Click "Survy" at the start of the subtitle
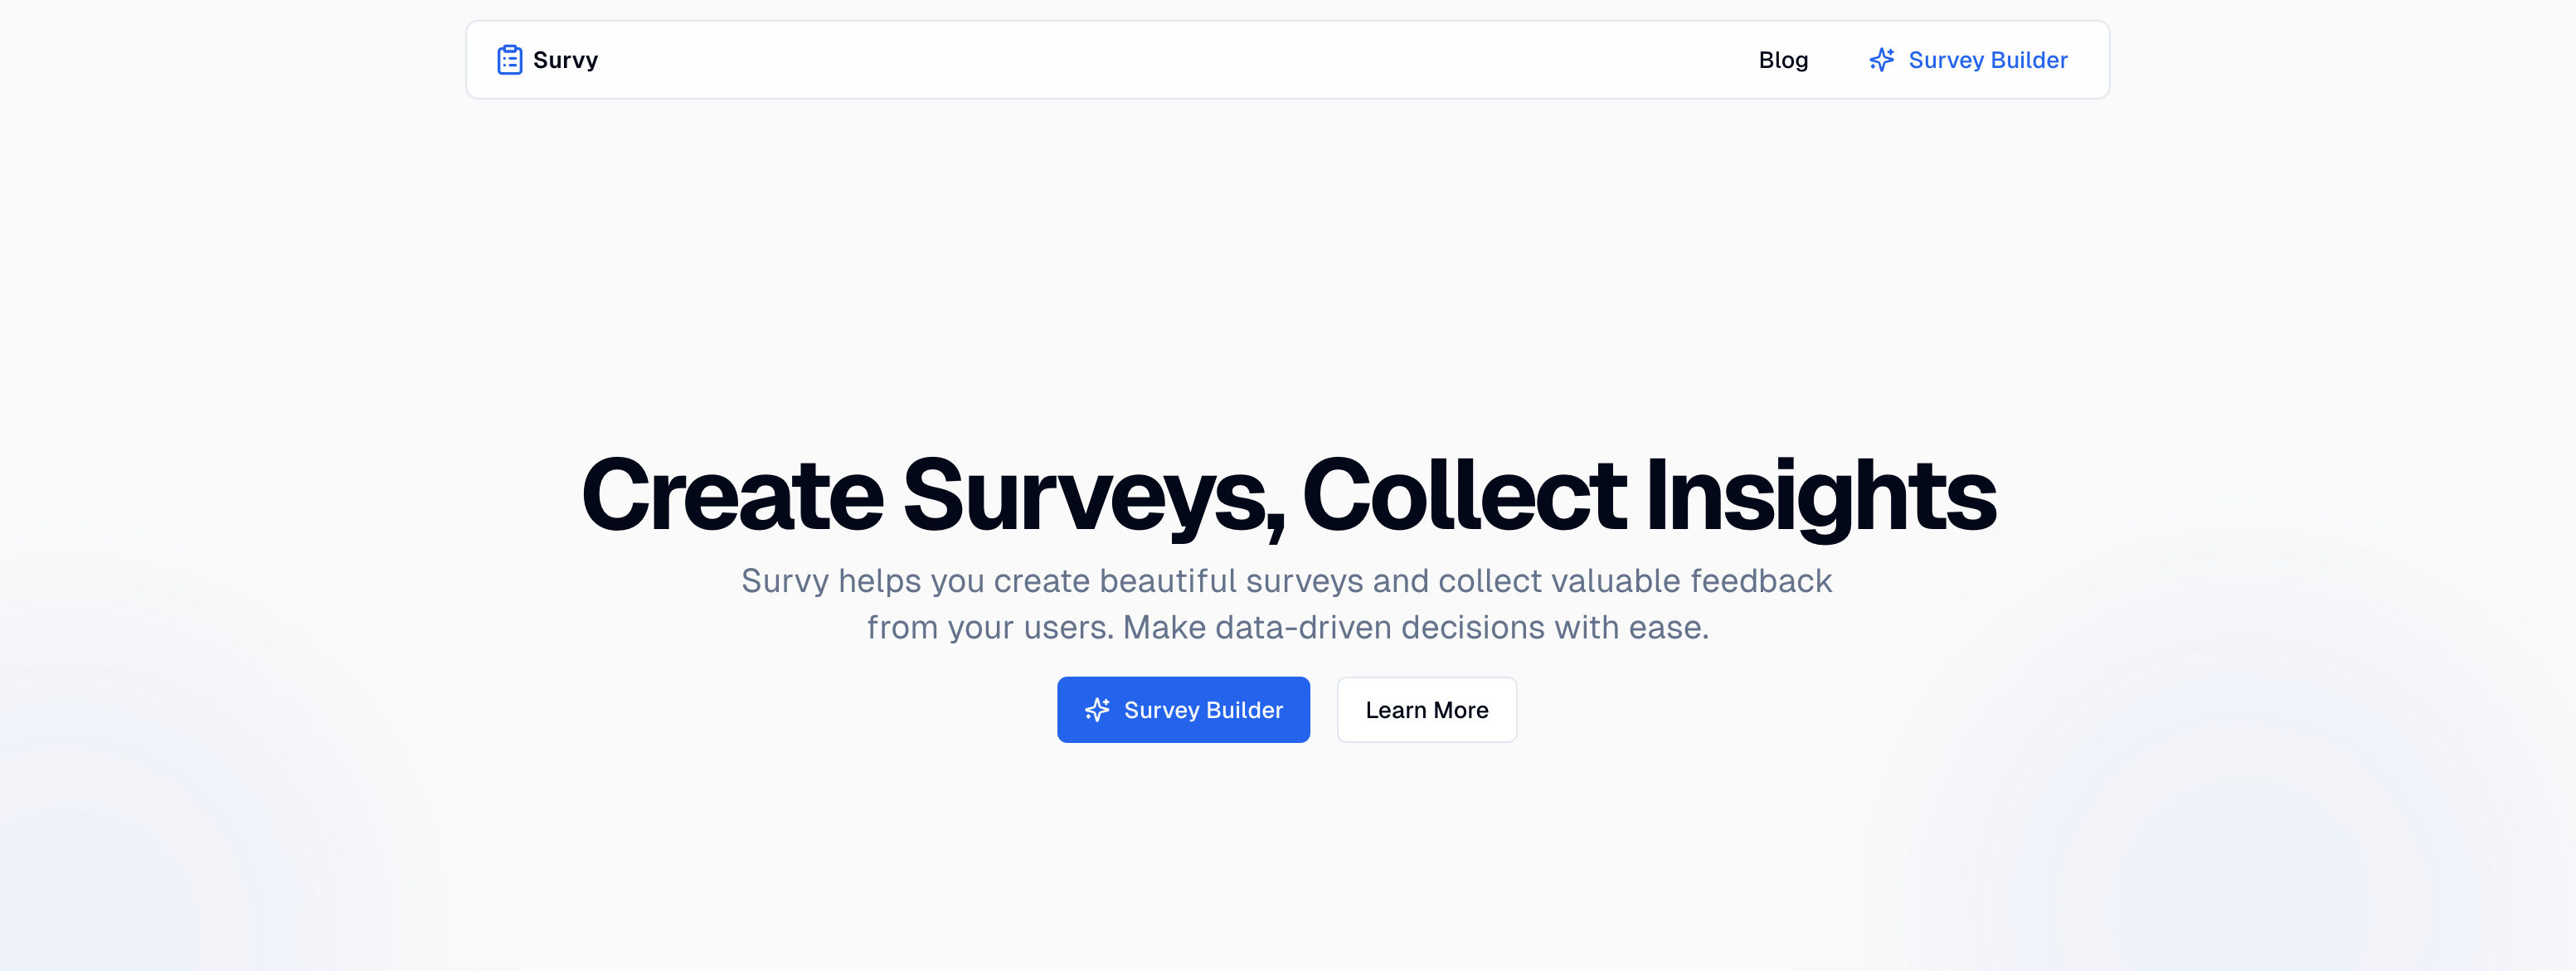This screenshot has height=971, width=2576. (x=784, y=581)
